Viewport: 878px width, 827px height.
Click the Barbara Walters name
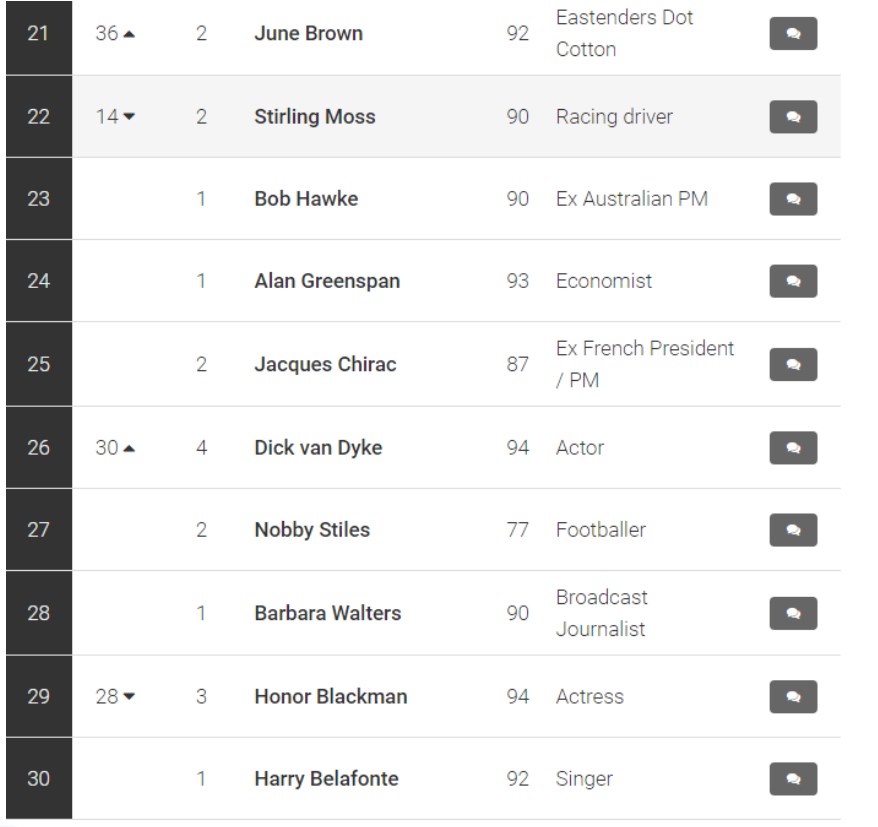click(328, 613)
